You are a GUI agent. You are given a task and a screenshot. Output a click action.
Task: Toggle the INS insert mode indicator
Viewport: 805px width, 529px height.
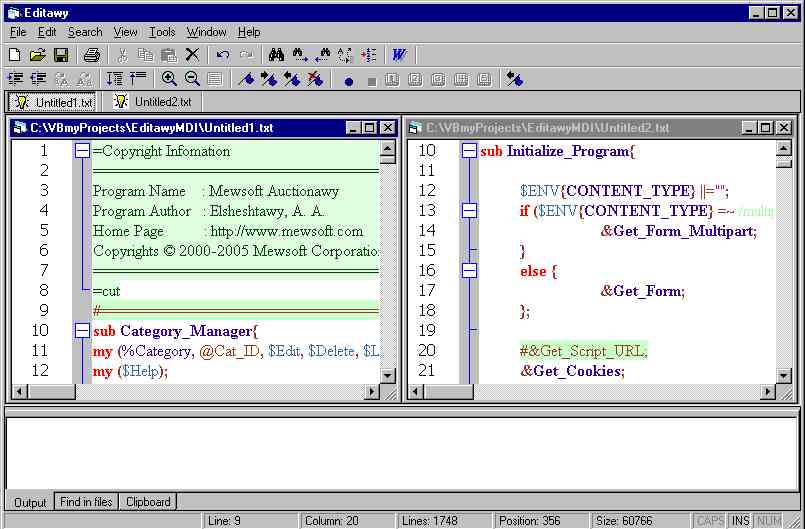tap(740, 521)
